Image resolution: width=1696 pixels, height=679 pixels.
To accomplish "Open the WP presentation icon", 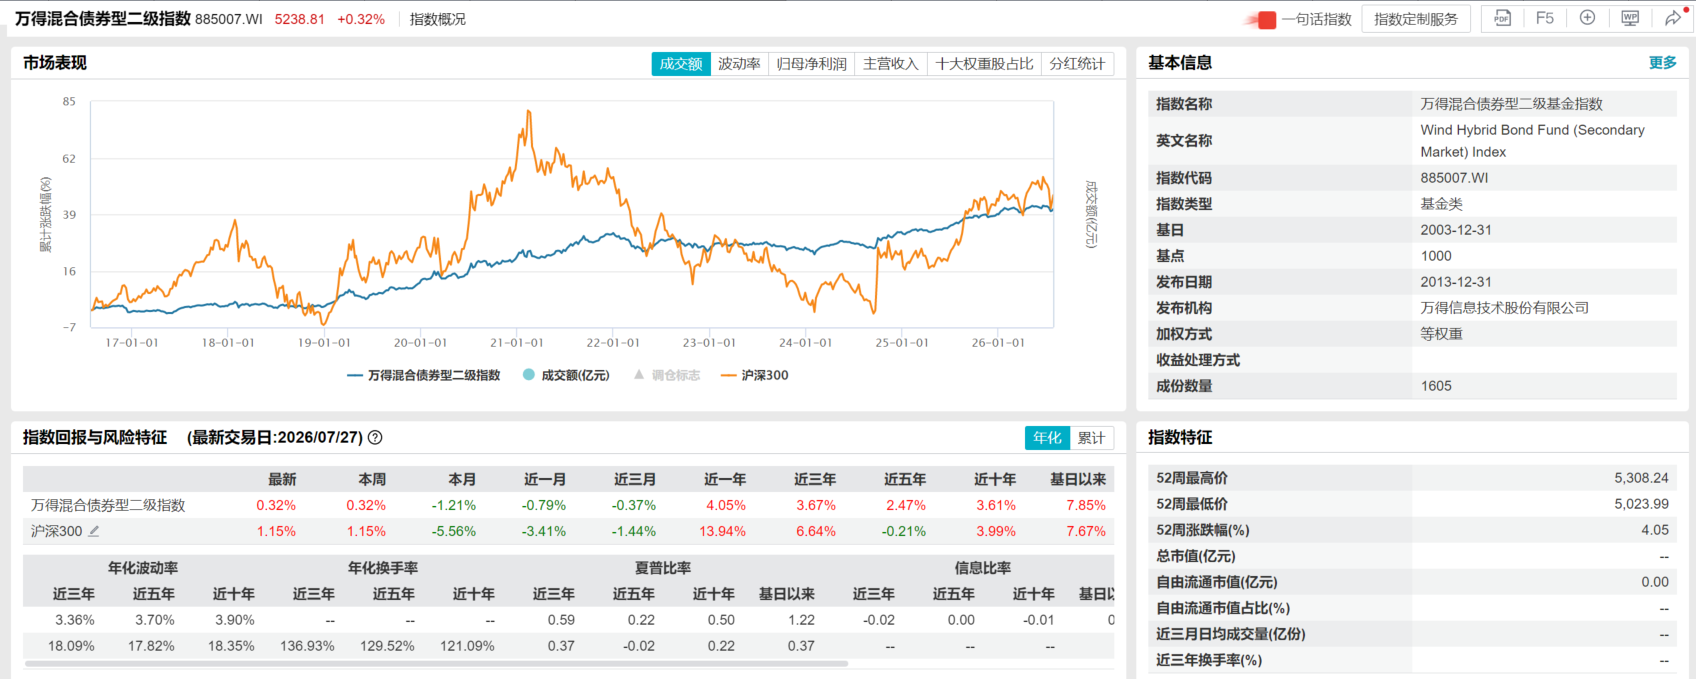I will tap(1630, 18).
